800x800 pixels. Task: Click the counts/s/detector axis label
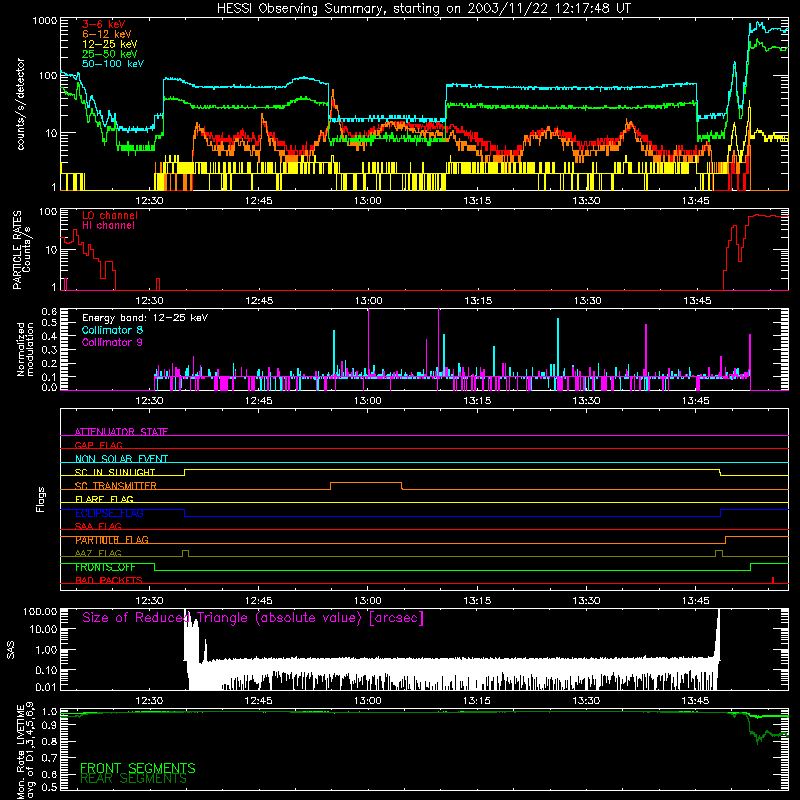(x=20, y=104)
